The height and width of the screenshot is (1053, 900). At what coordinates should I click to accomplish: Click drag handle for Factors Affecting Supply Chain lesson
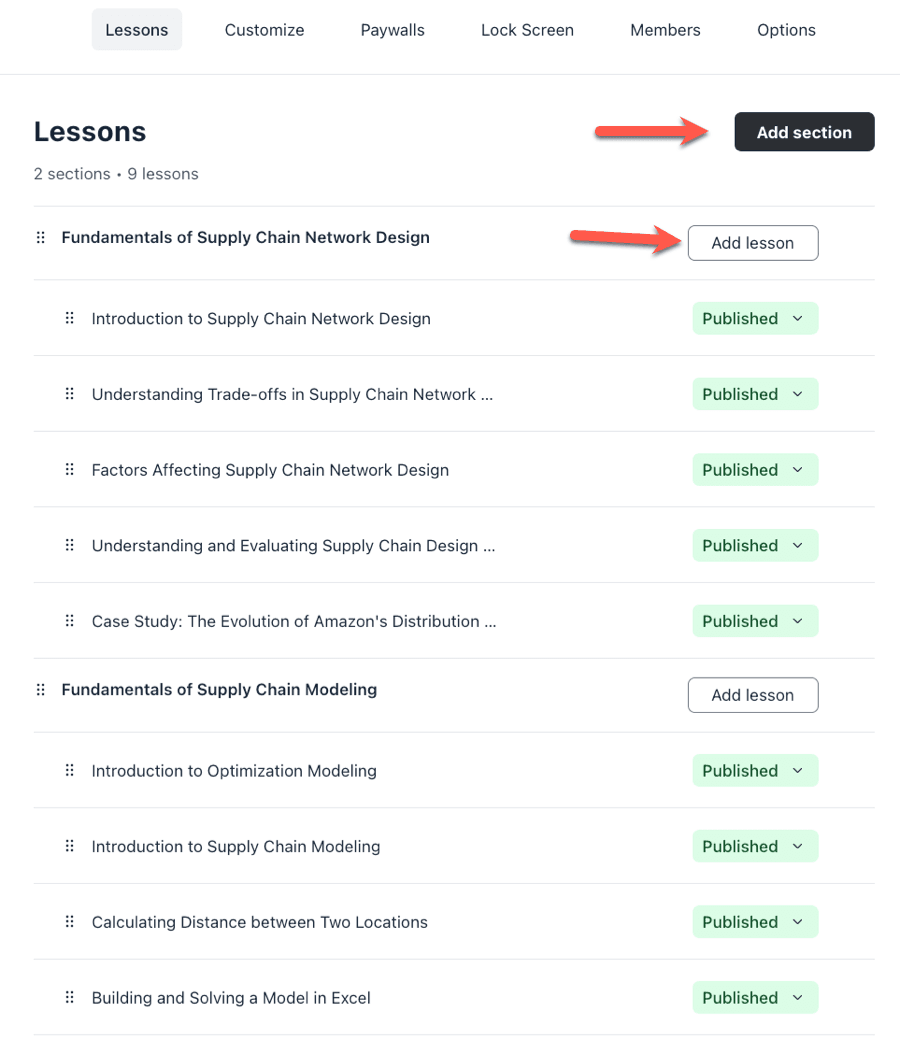click(70, 470)
